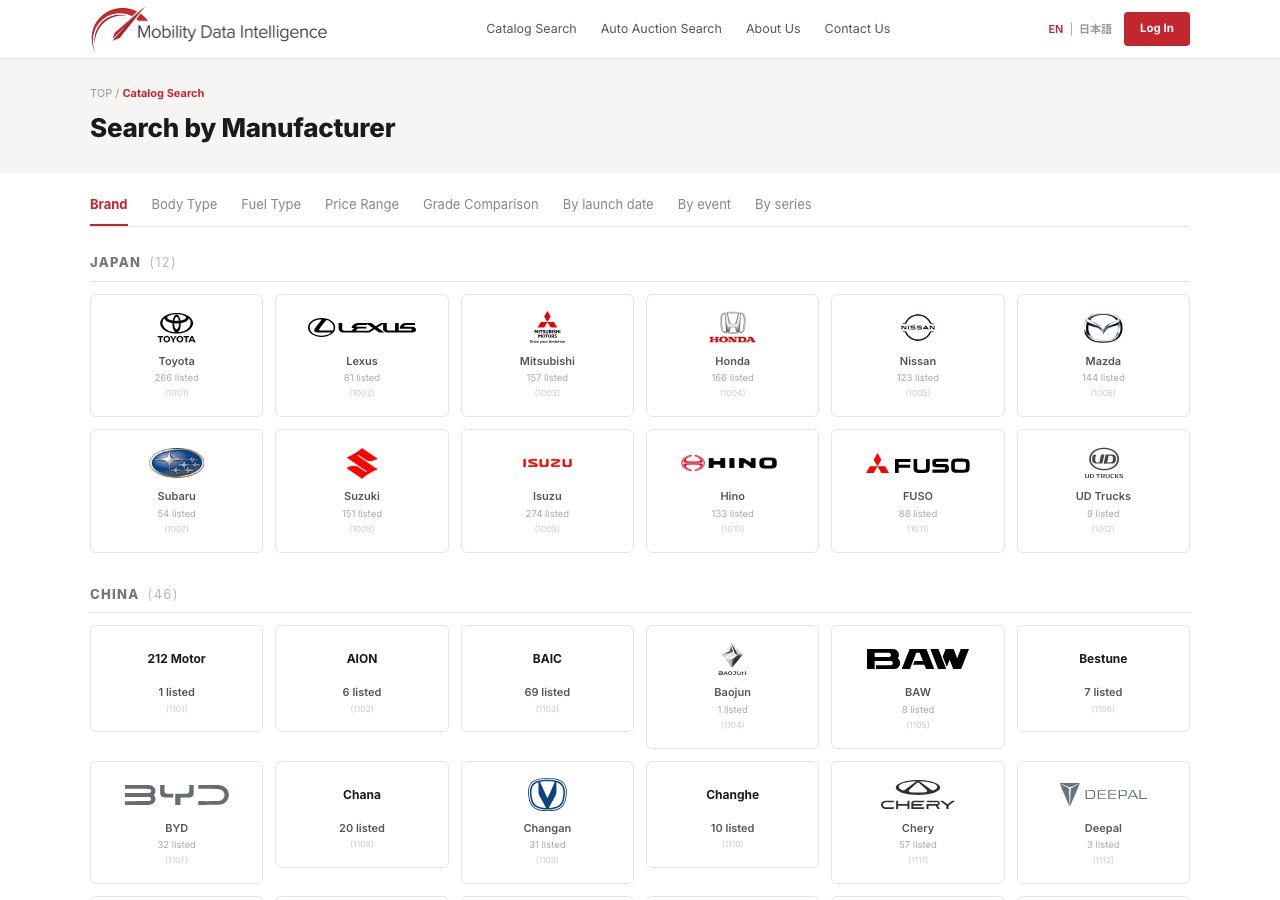The image size is (1280, 900).
Task: Click the red Log In button
Action: [x=1157, y=29]
